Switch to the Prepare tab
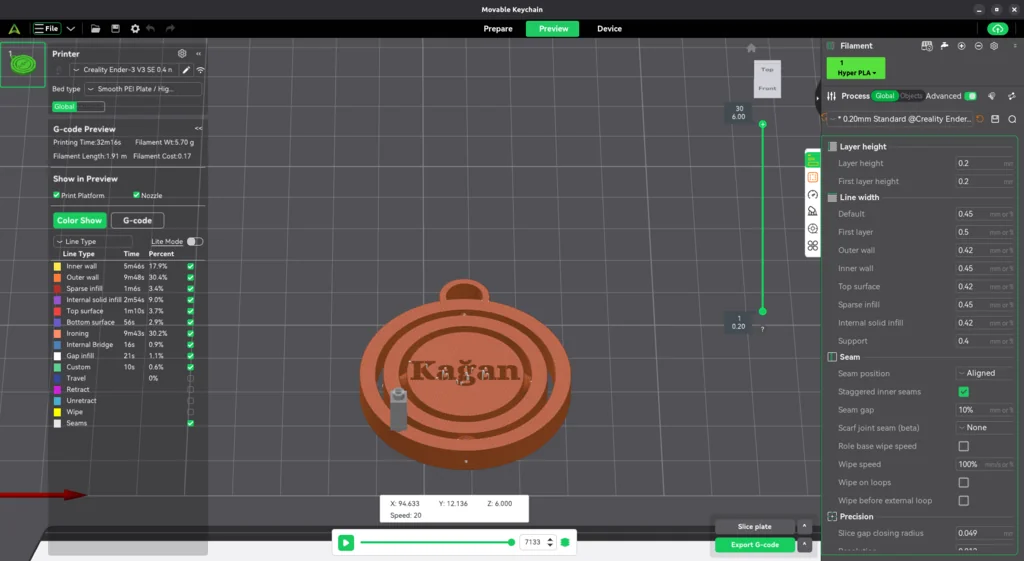1024x561 pixels. (498, 29)
